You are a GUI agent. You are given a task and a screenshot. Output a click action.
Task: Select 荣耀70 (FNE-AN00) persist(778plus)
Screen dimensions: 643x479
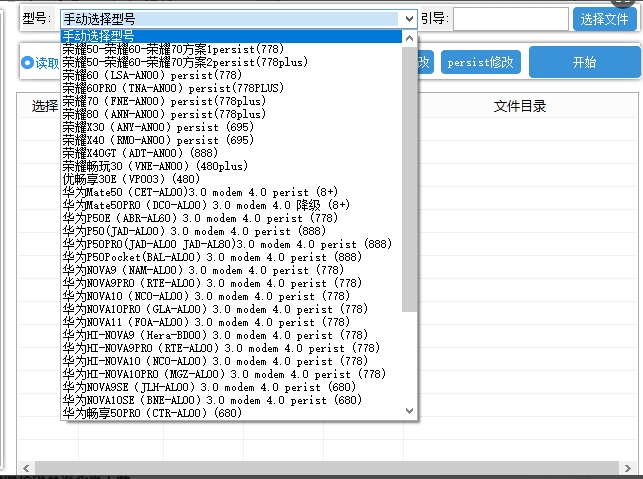(231, 101)
